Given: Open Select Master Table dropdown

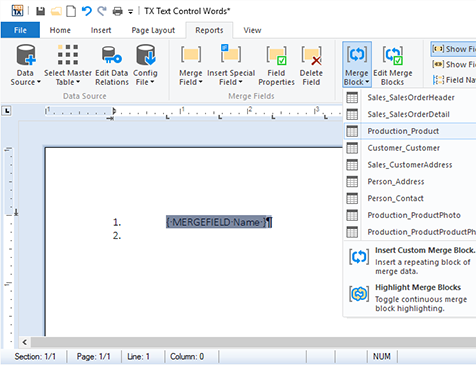Looking at the screenshot, I should (x=68, y=65).
